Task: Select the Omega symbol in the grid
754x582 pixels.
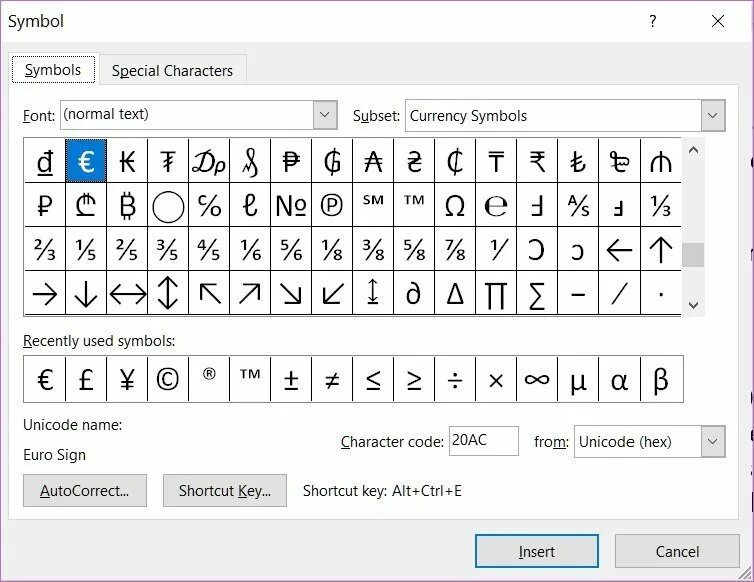Action: coord(455,205)
